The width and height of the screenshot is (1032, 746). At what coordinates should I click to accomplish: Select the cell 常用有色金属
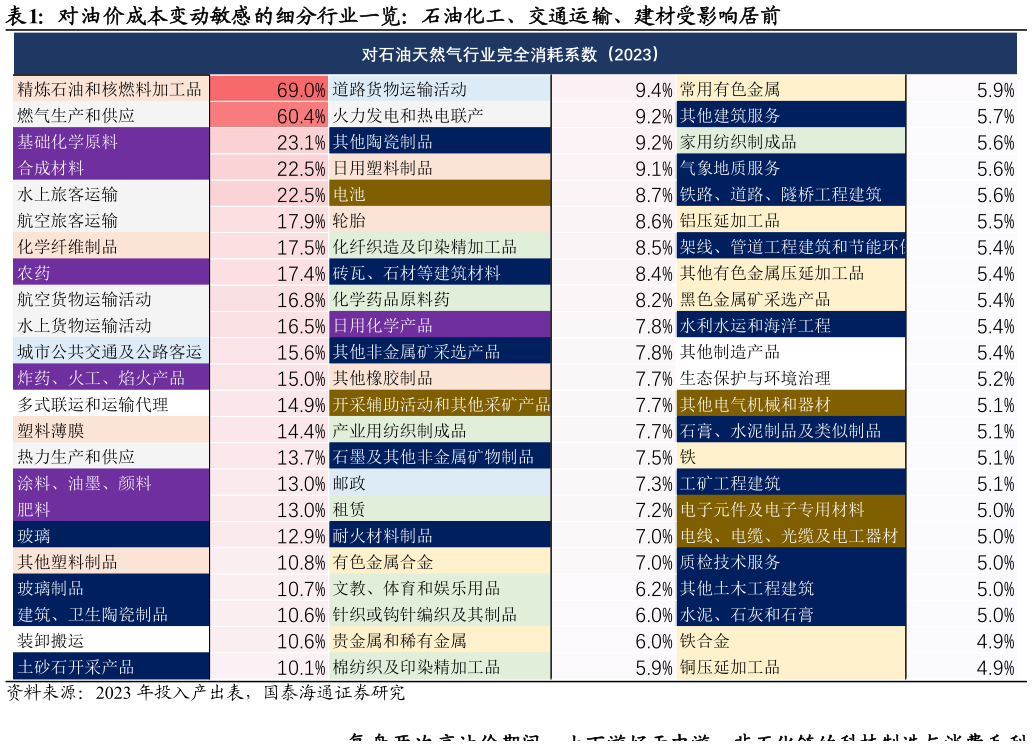coord(791,90)
